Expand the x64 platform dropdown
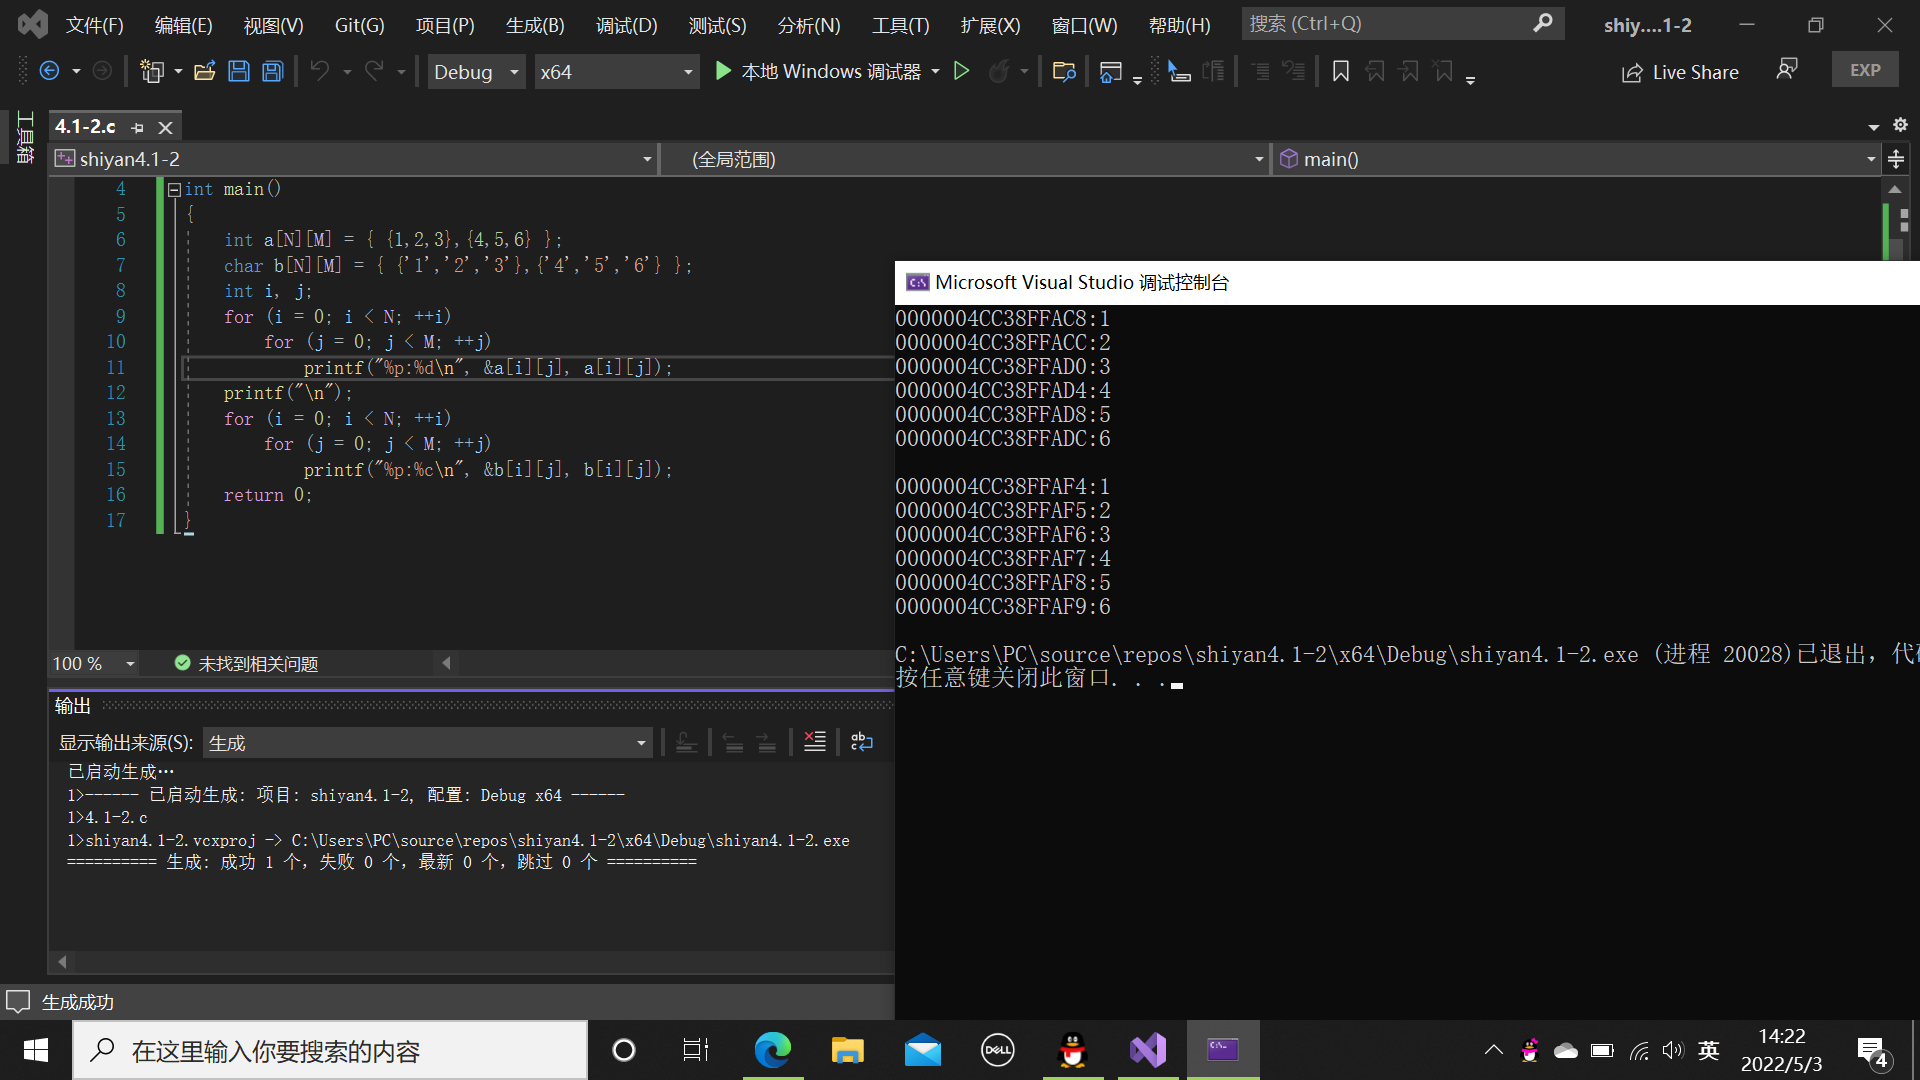 coord(615,72)
